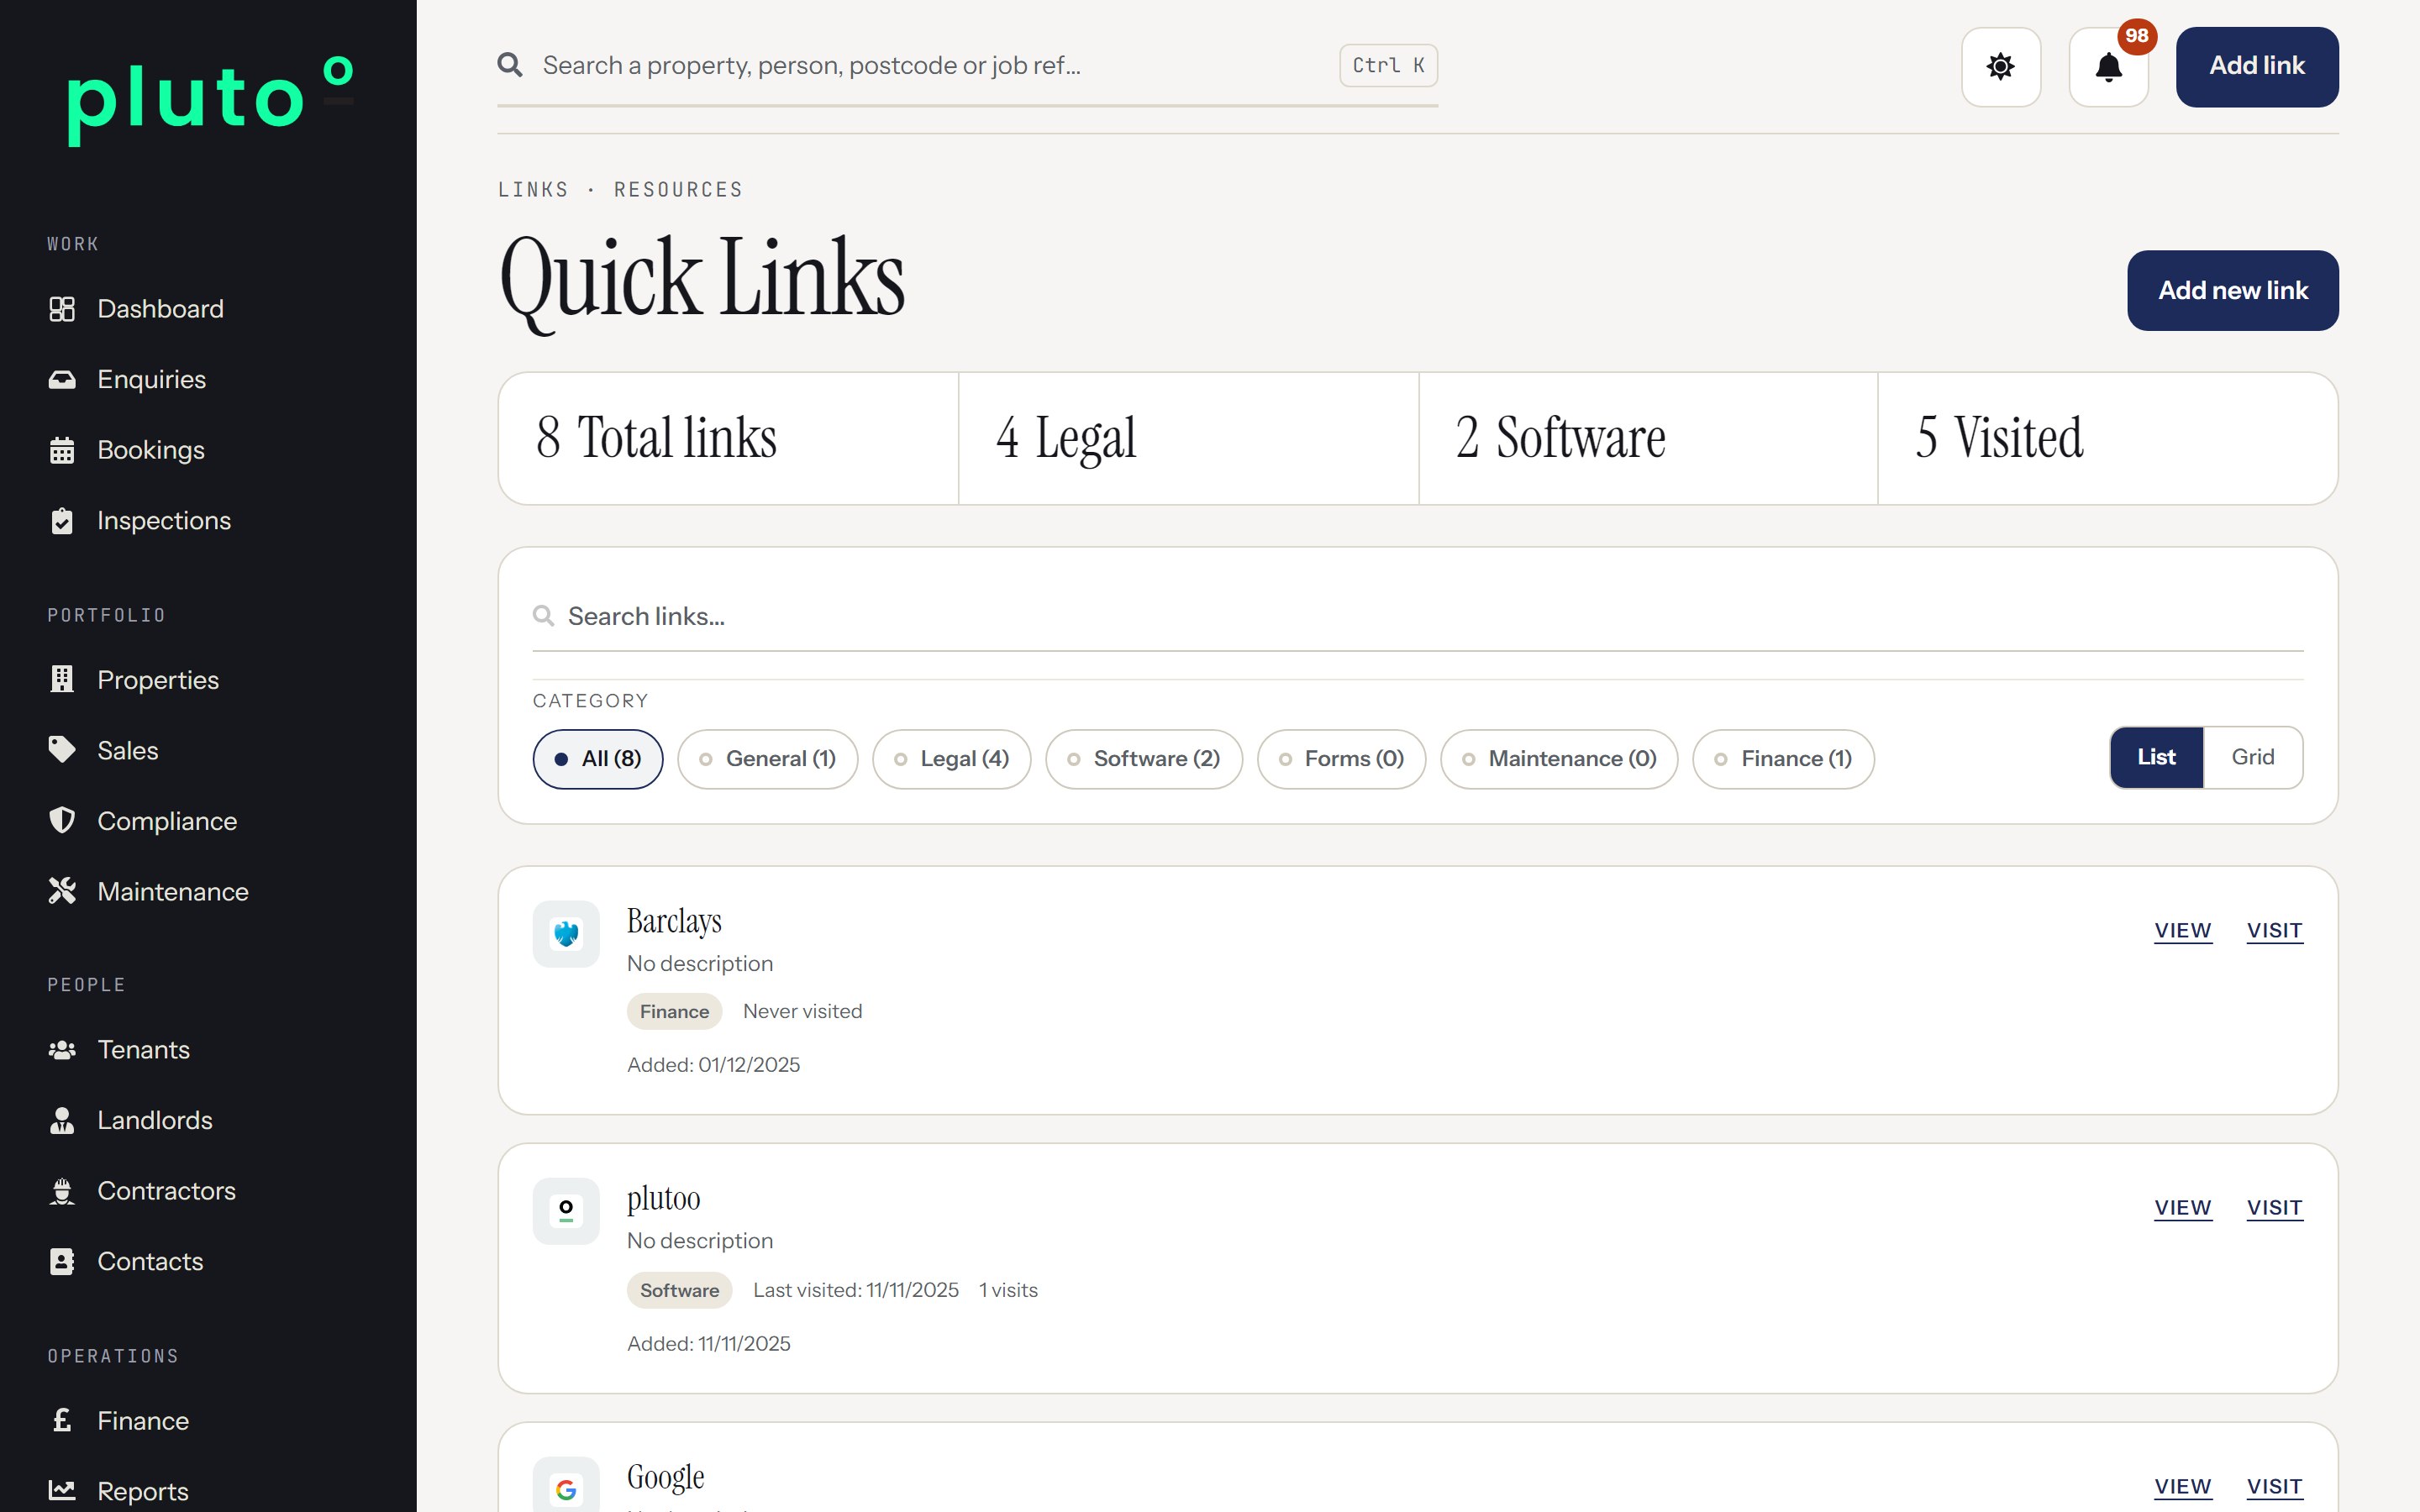
Task: View the plutoo link details
Action: (2183, 1208)
